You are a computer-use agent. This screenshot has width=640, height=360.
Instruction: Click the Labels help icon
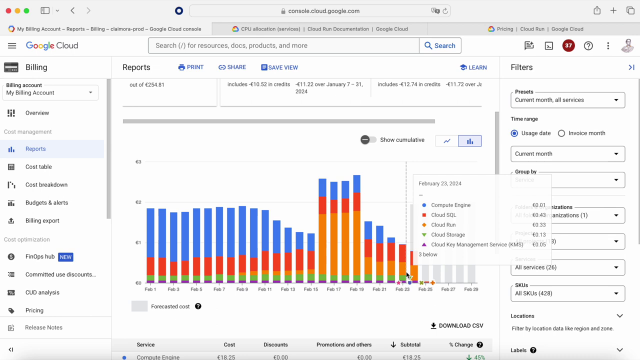coord(533,350)
